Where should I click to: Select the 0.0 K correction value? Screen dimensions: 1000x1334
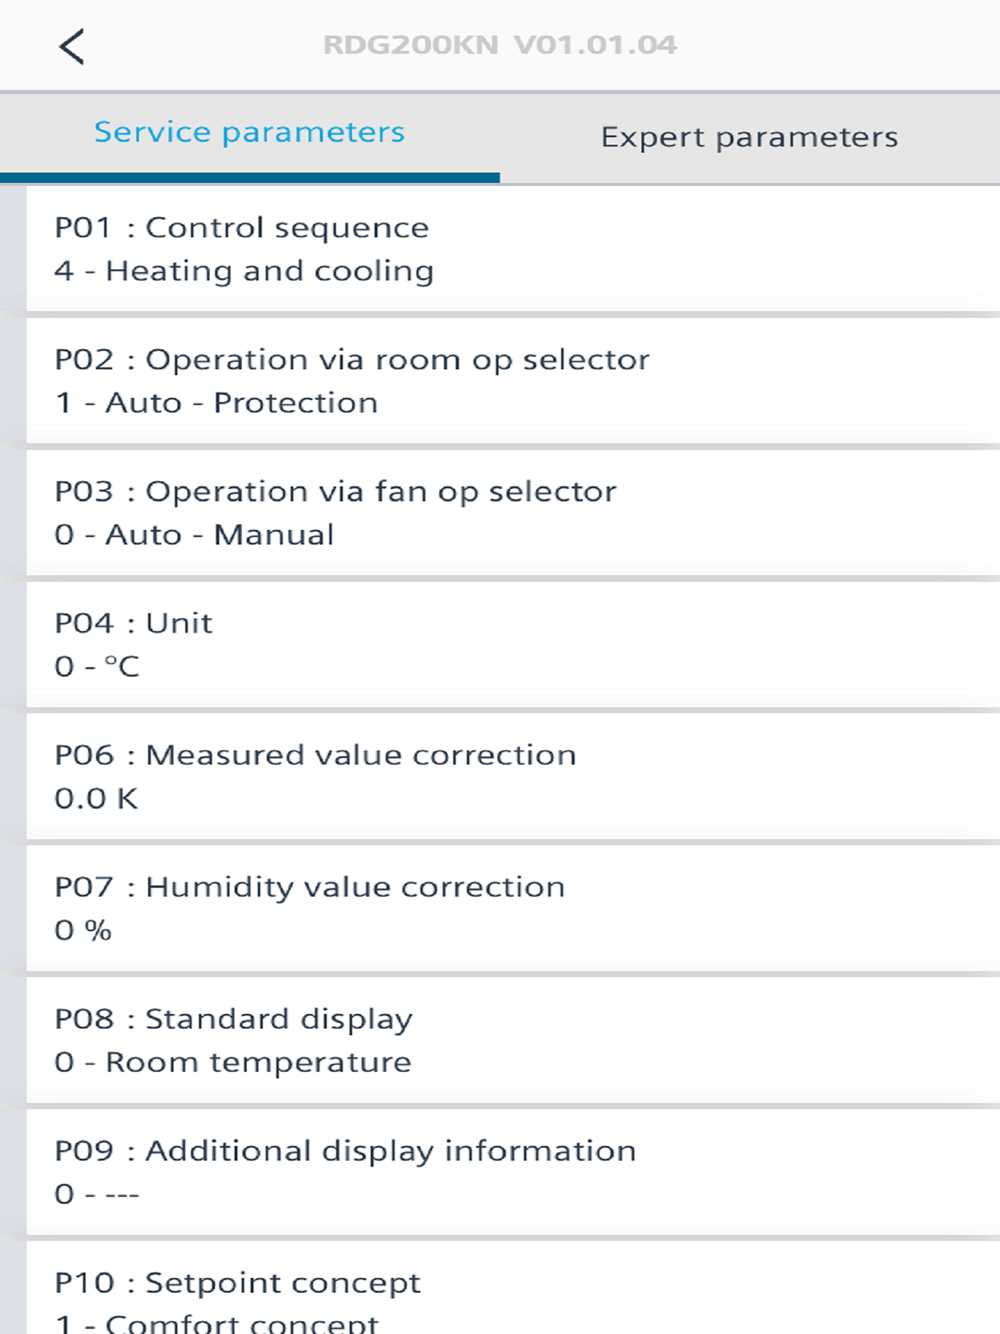click(x=96, y=799)
